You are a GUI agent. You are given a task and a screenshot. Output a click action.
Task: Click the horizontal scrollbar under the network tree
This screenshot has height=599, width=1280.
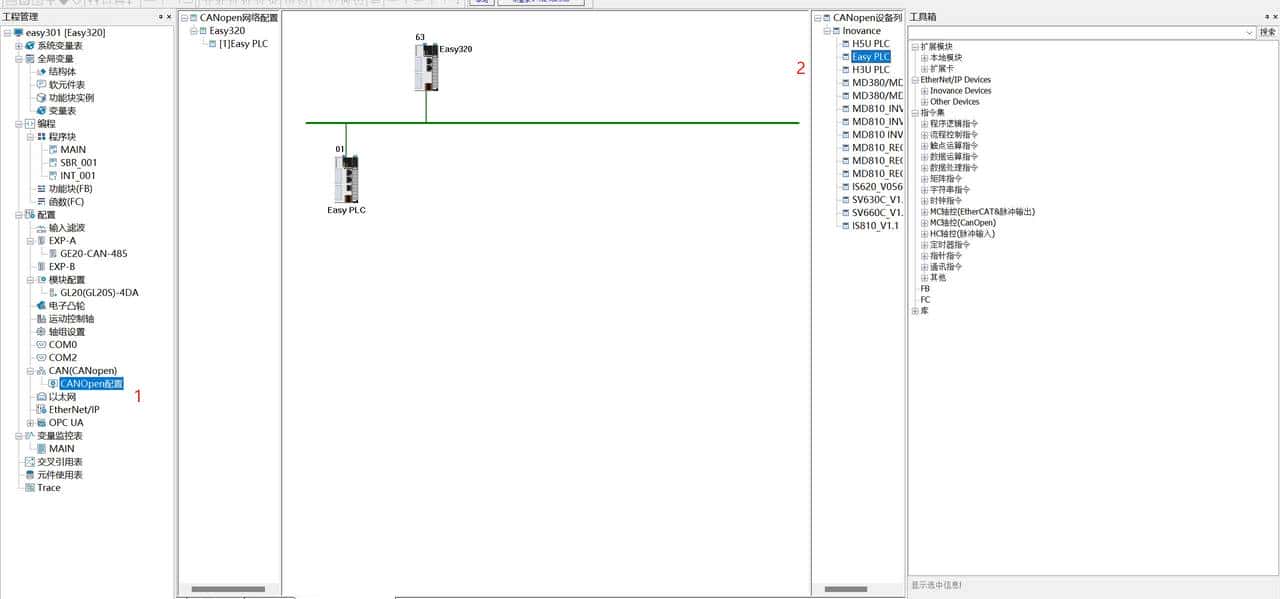pos(229,589)
